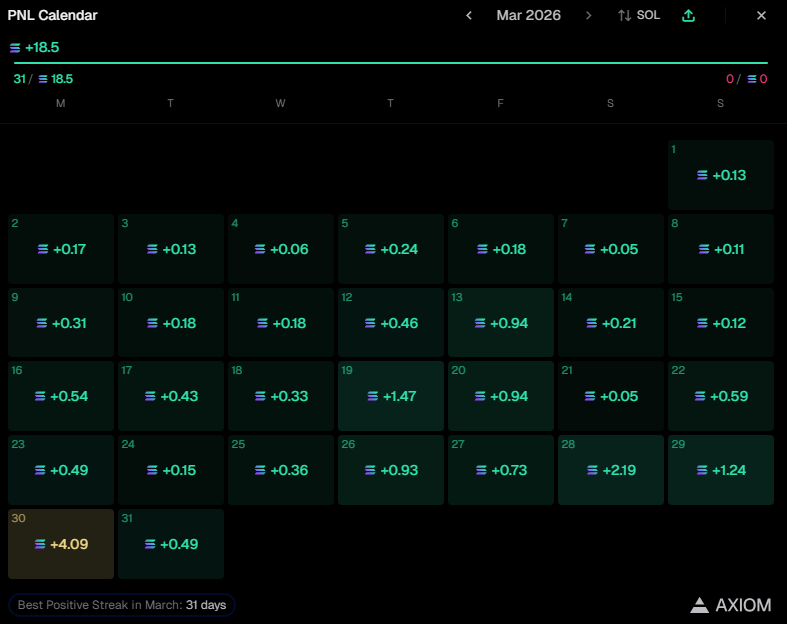Choose day 8 cell with +0.11
Screen dimensions: 787x624
click(x=721, y=249)
